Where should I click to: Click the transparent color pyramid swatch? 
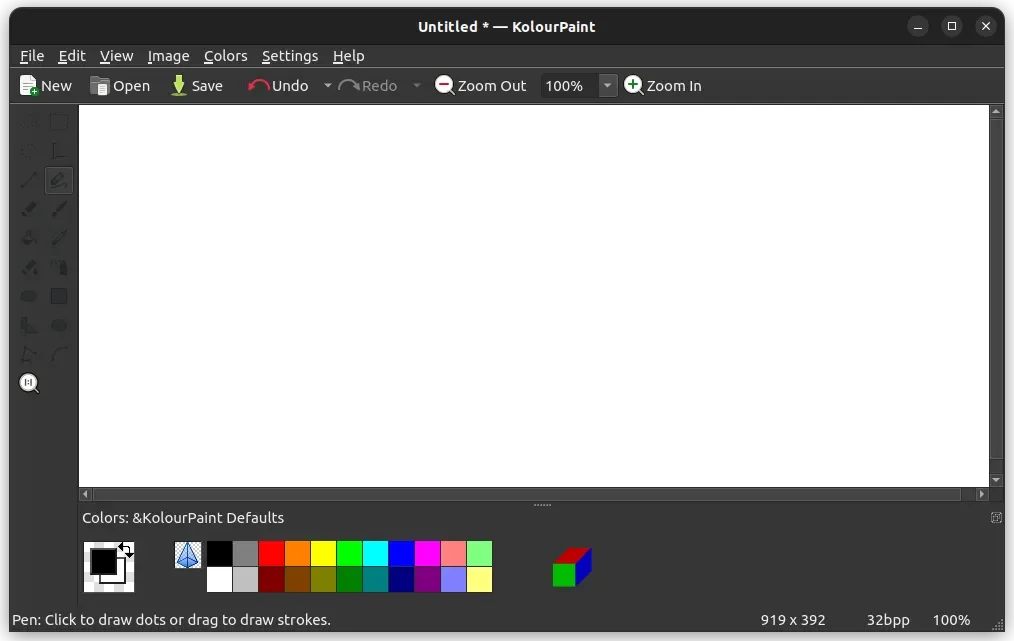188,555
